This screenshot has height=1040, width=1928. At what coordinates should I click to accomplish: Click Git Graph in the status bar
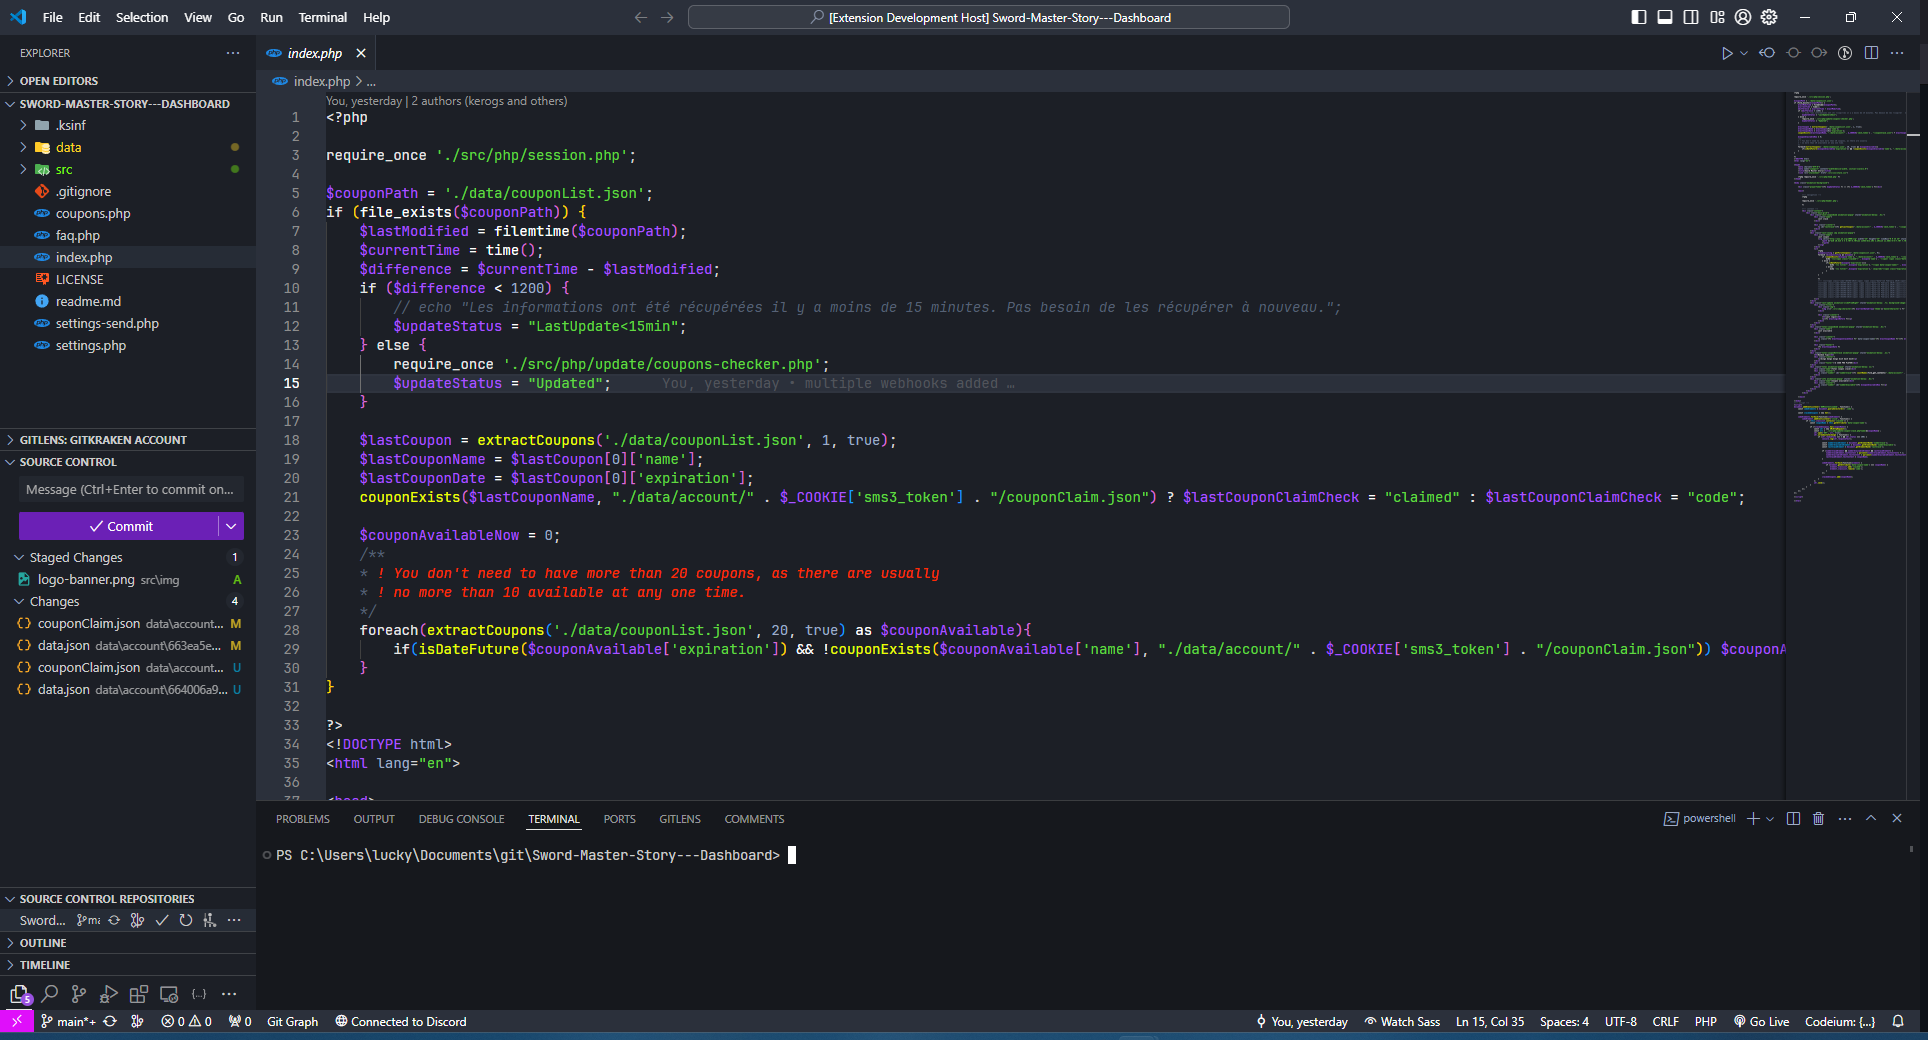click(292, 1021)
